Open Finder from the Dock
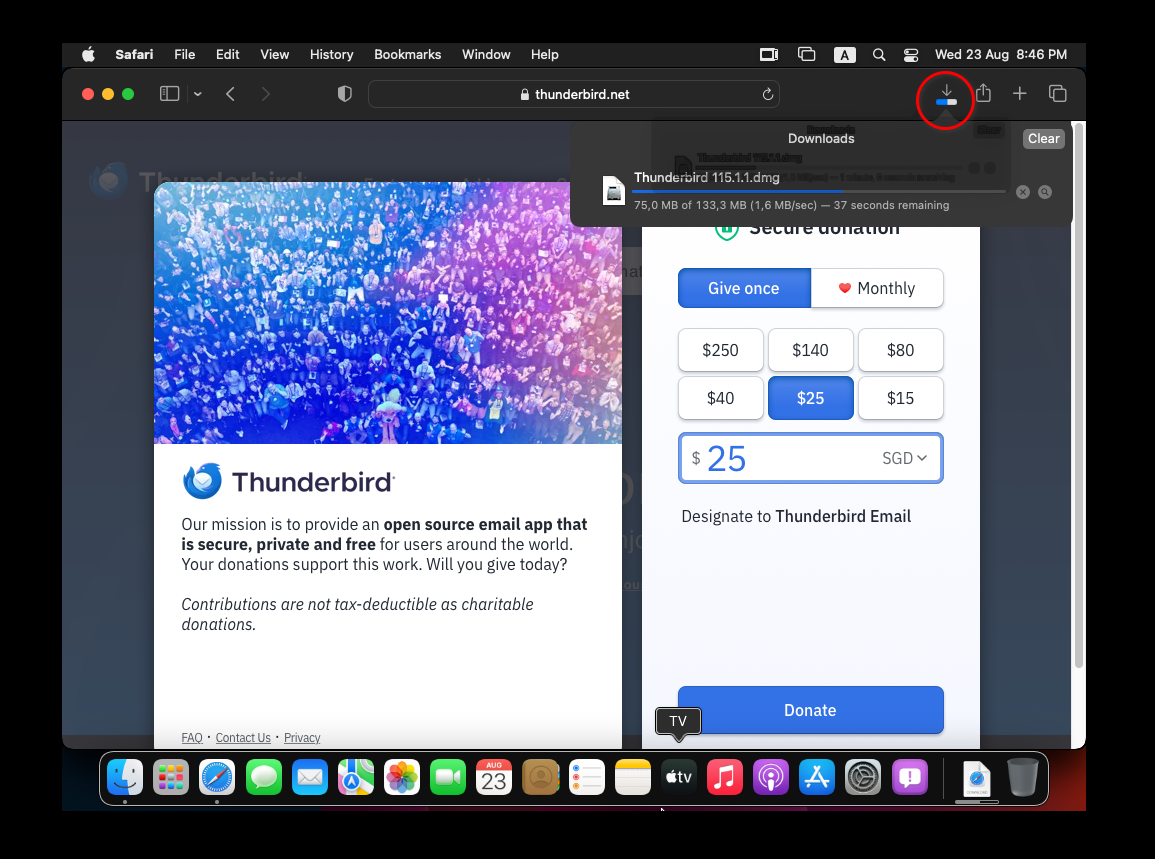The image size is (1155, 859). coord(125,777)
